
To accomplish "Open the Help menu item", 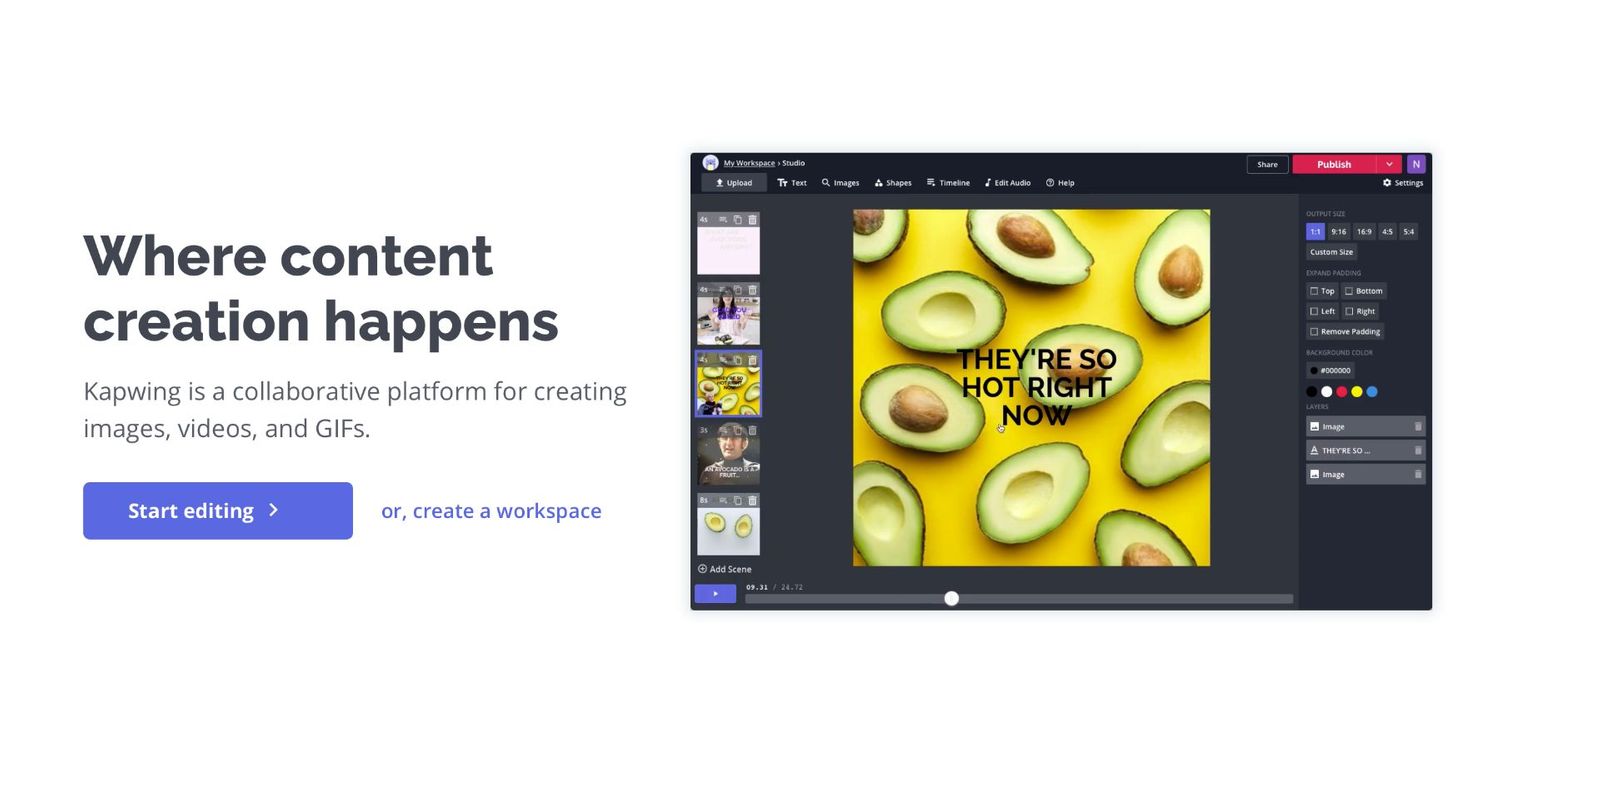I will 1060,183.
